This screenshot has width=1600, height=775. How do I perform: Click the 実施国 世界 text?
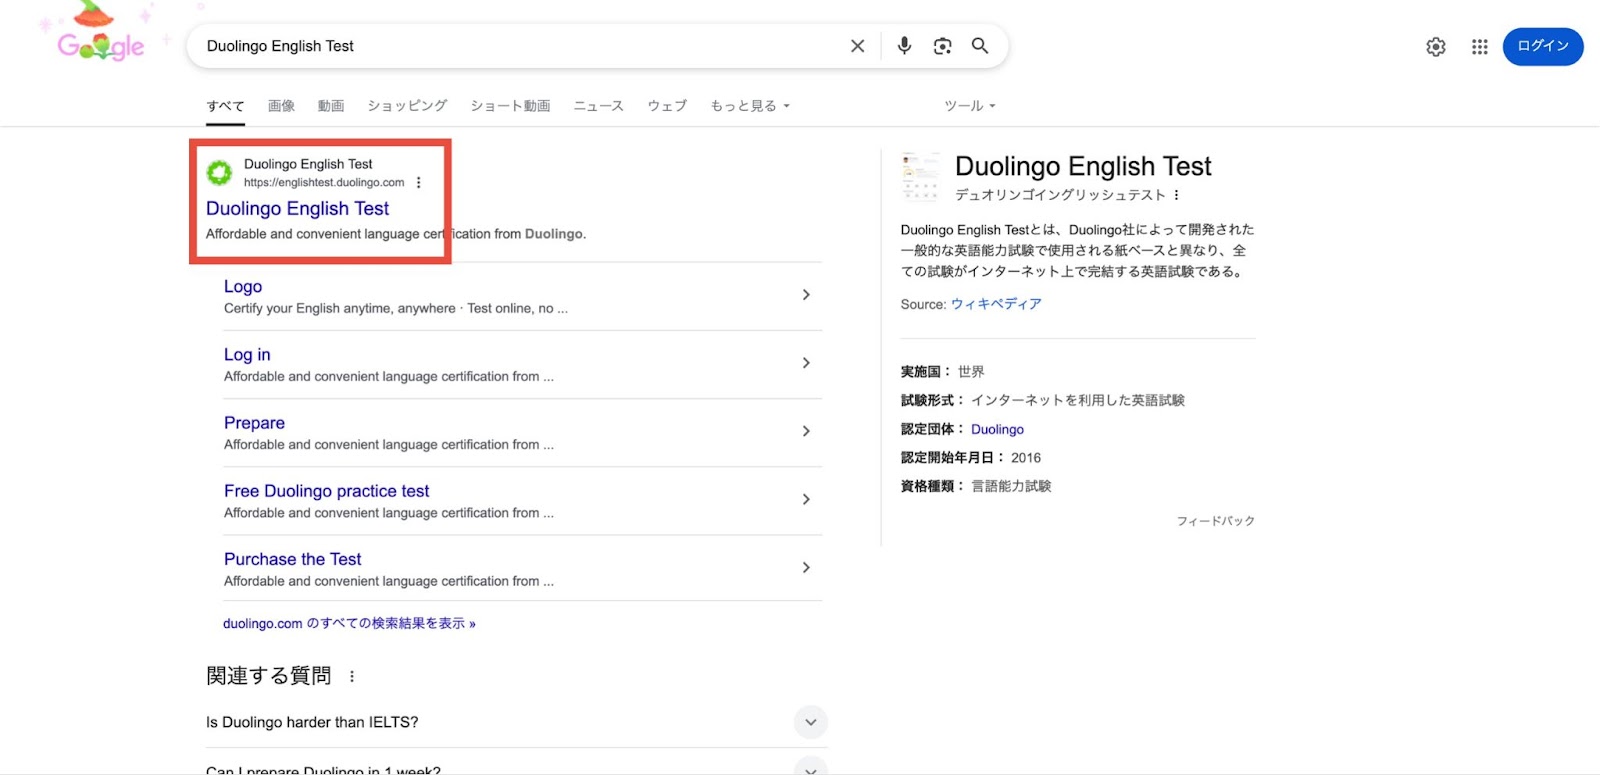tap(971, 371)
